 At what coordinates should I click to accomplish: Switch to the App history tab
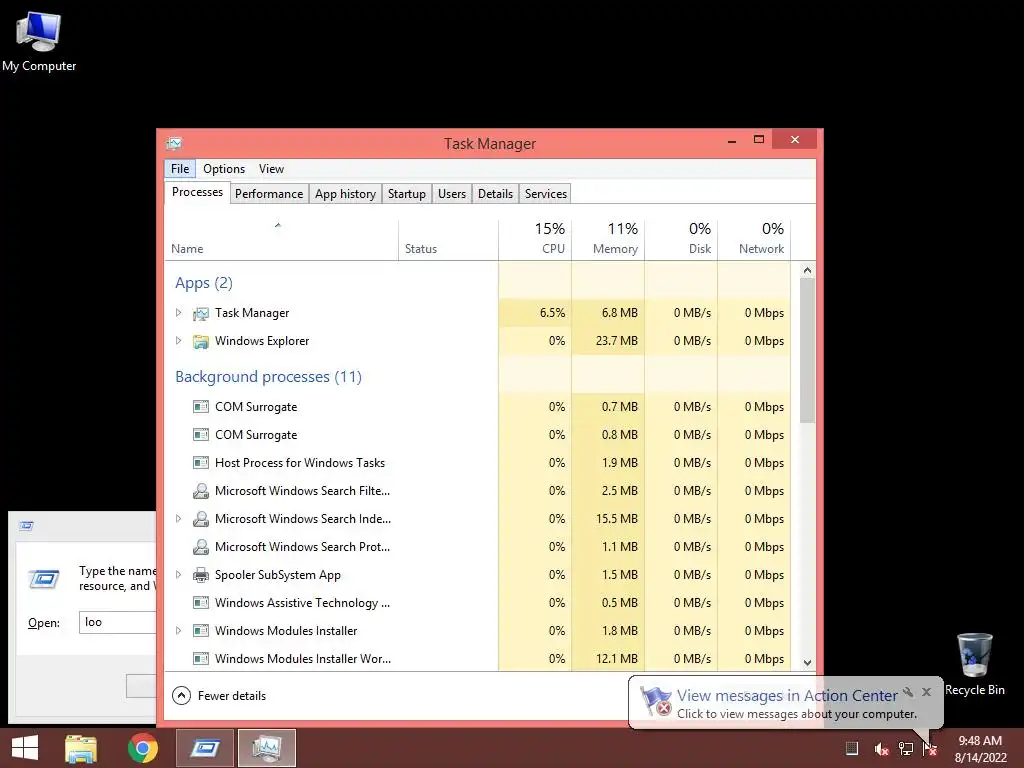click(345, 194)
